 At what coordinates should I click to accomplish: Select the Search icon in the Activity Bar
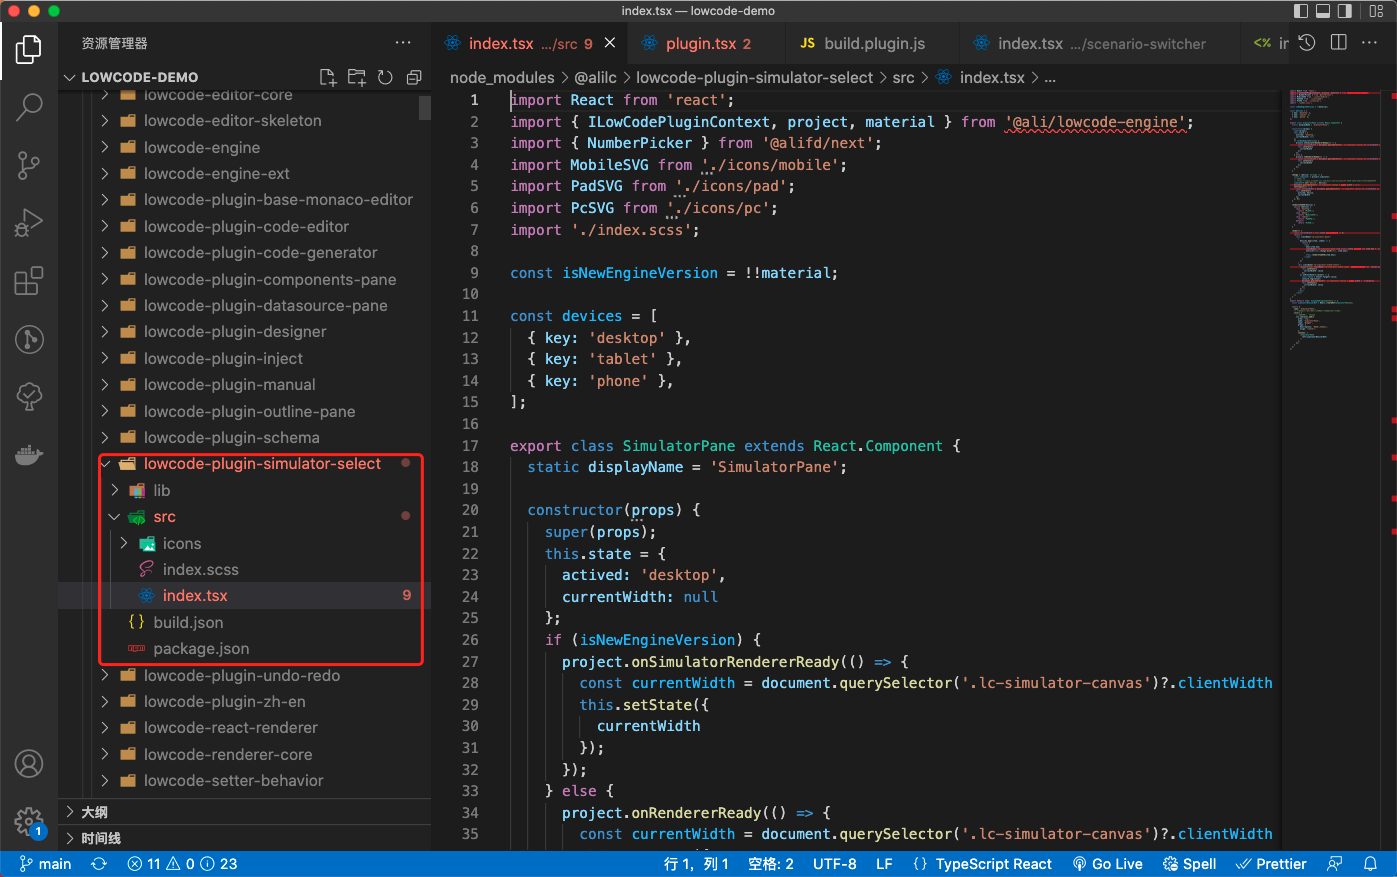29,106
